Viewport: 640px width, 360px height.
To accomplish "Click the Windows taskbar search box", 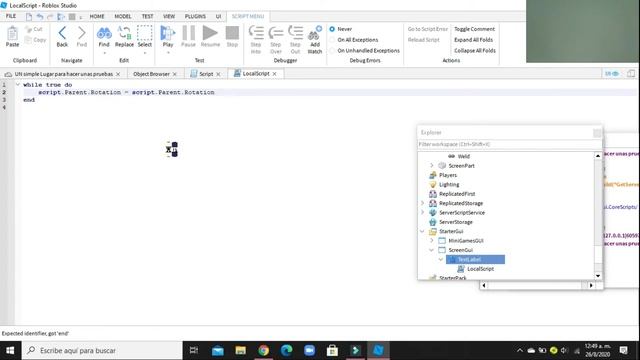I will click(x=102, y=351).
